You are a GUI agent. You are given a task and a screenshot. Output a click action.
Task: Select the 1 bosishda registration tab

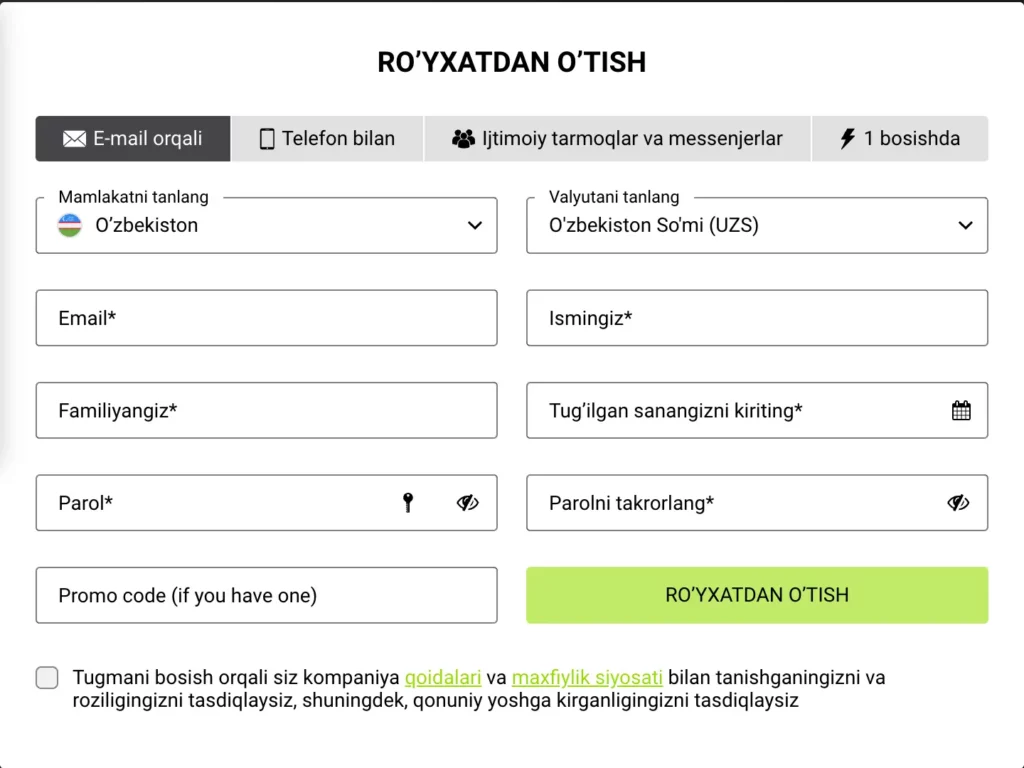click(899, 139)
